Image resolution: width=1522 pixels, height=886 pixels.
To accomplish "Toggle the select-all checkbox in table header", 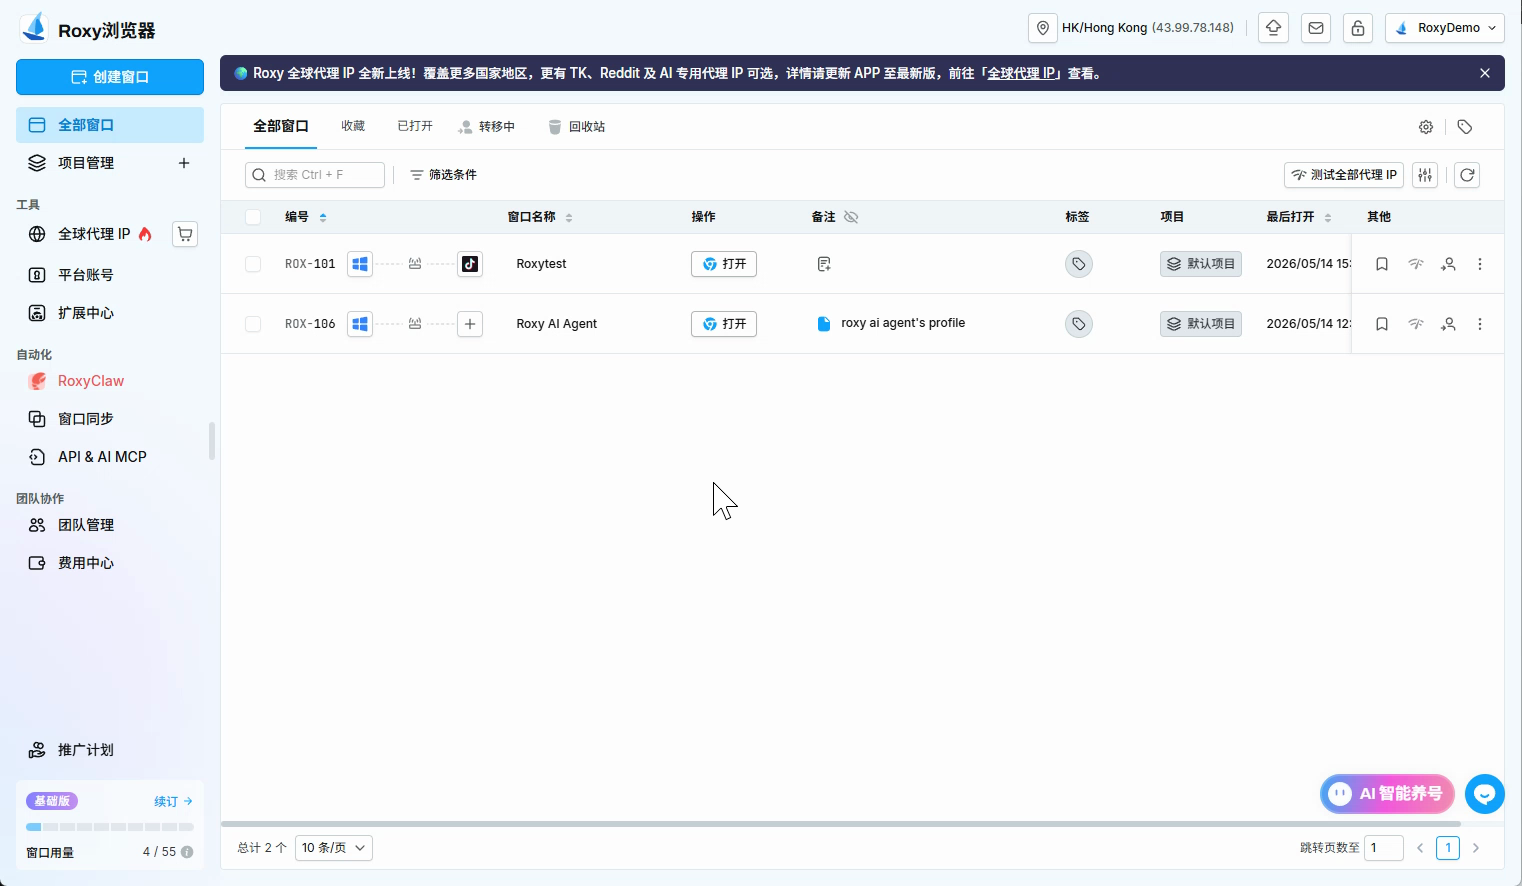I will (253, 217).
